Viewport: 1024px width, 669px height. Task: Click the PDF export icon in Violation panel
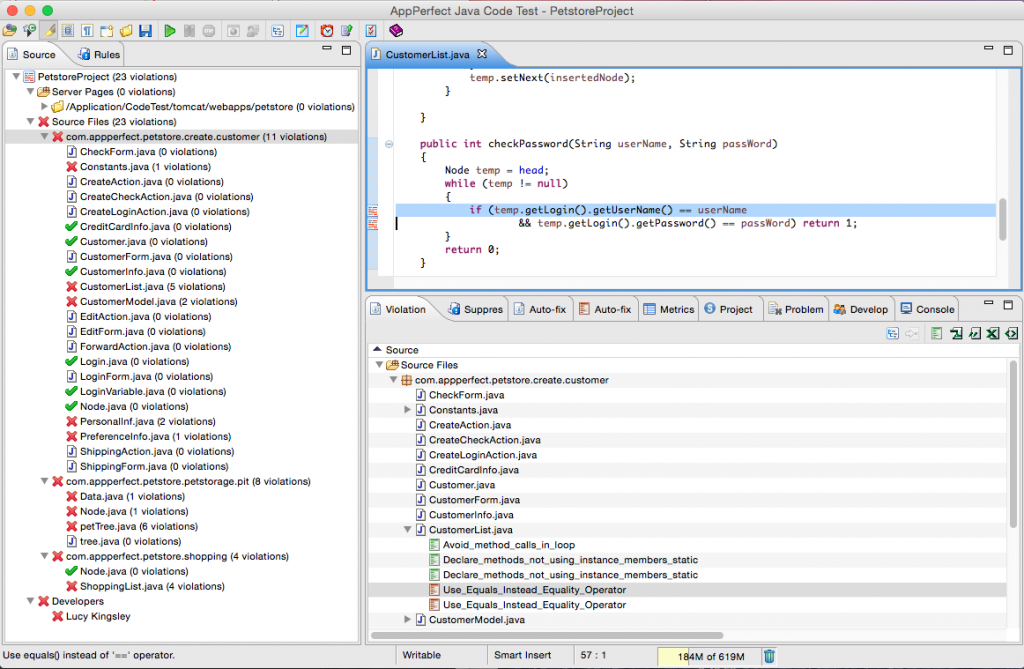[957, 333]
